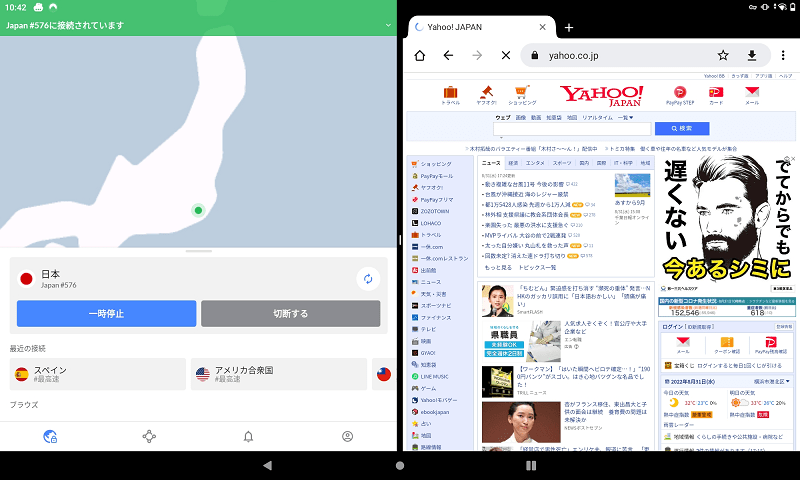Open the notifications bell tab in NordVPN

[x=248, y=436]
